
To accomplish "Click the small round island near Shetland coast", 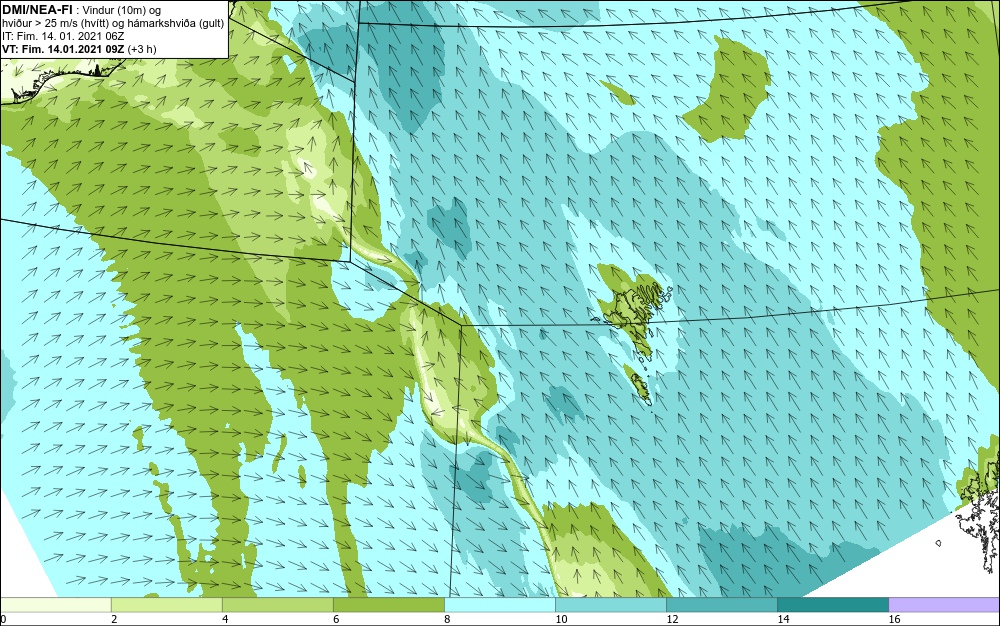I will click(x=938, y=543).
